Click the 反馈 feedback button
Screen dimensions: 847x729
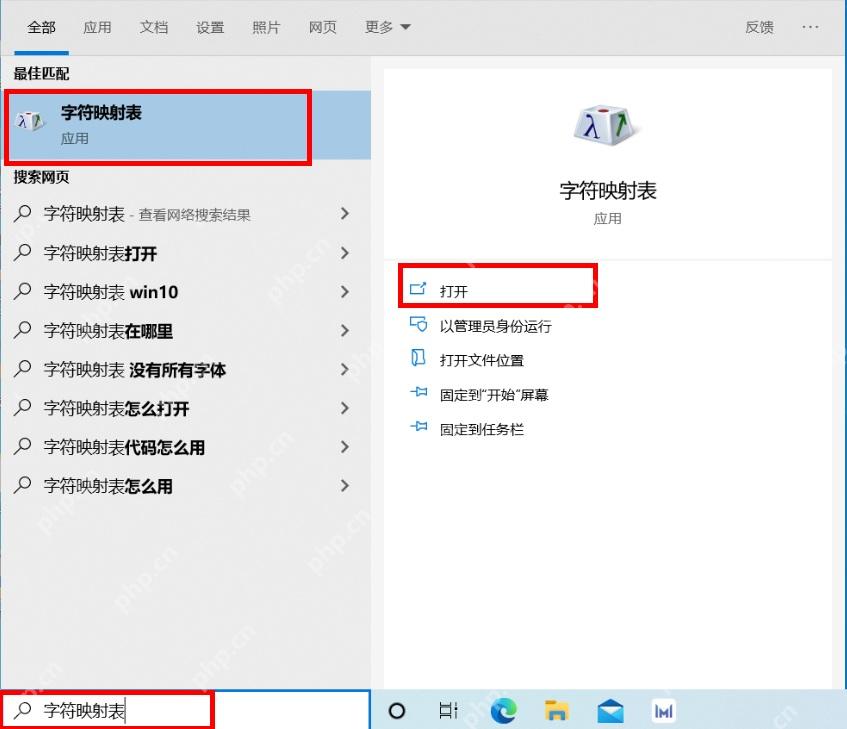(x=759, y=27)
